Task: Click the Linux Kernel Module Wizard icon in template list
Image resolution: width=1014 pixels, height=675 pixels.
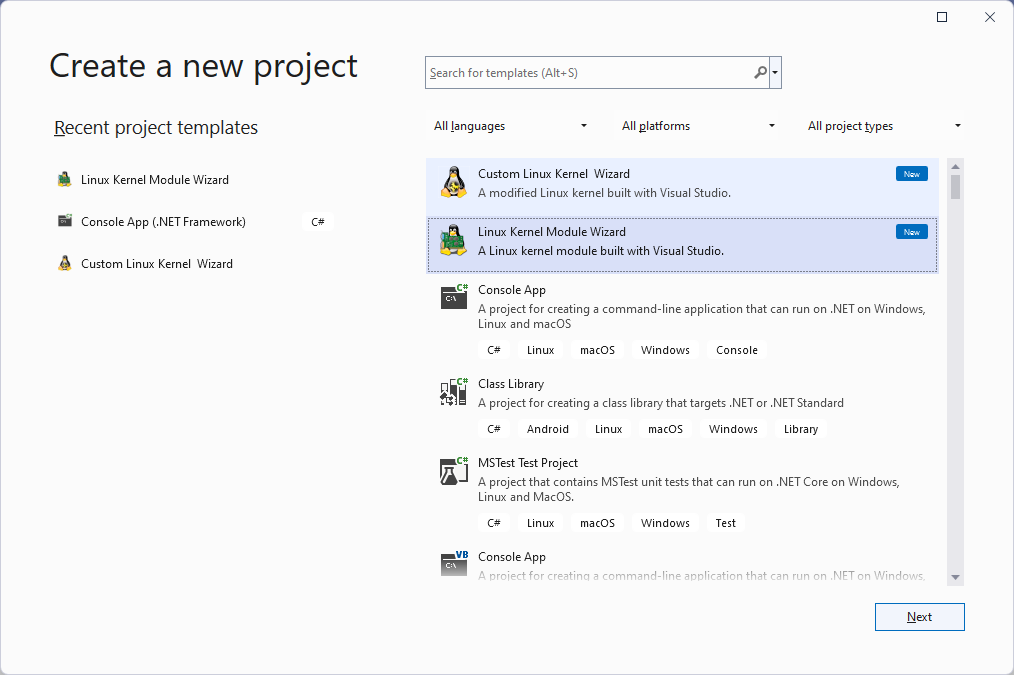Action: pyautogui.click(x=454, y=240)
